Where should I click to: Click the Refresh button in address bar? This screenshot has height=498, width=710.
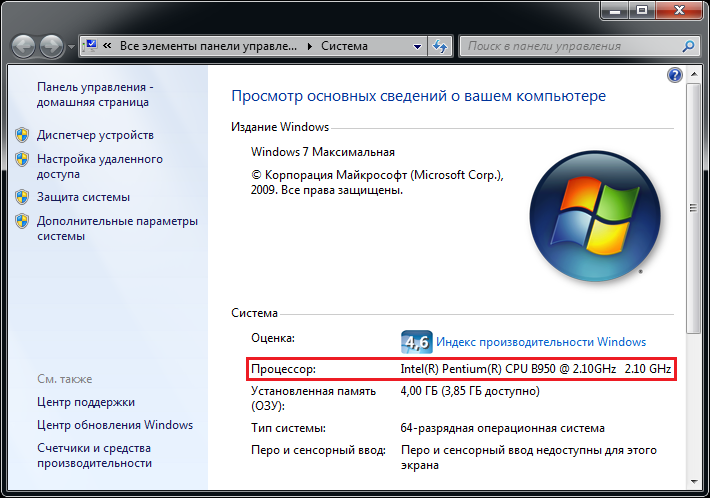pyautogui.click(x=440, y=46)
